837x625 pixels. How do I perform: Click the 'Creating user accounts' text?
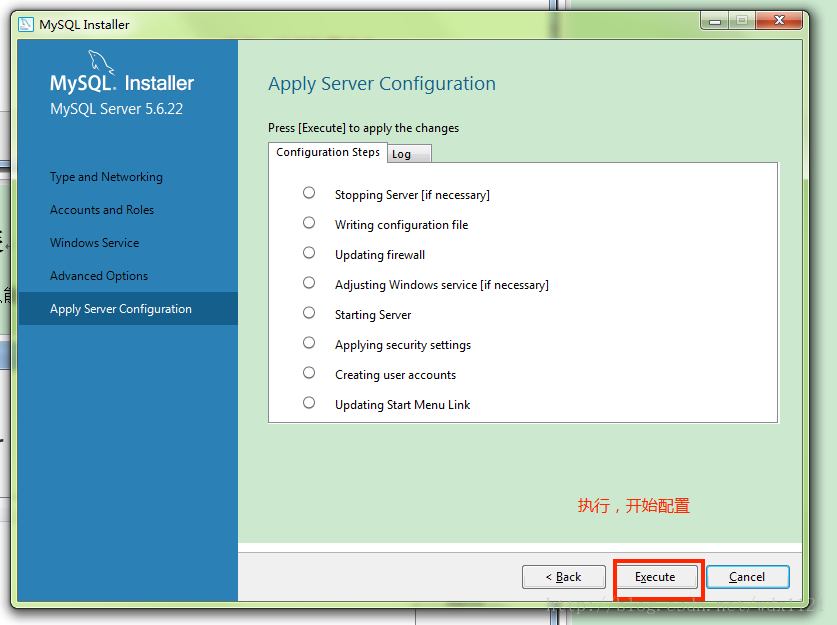[396, 375]
